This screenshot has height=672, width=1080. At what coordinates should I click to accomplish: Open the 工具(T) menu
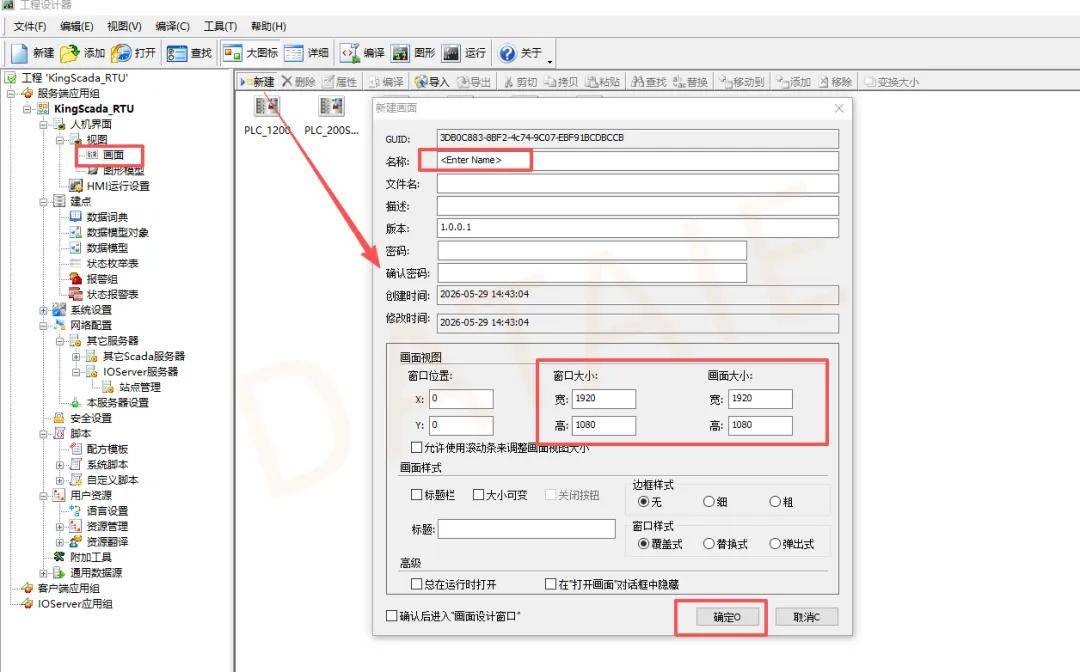(220, 26)
